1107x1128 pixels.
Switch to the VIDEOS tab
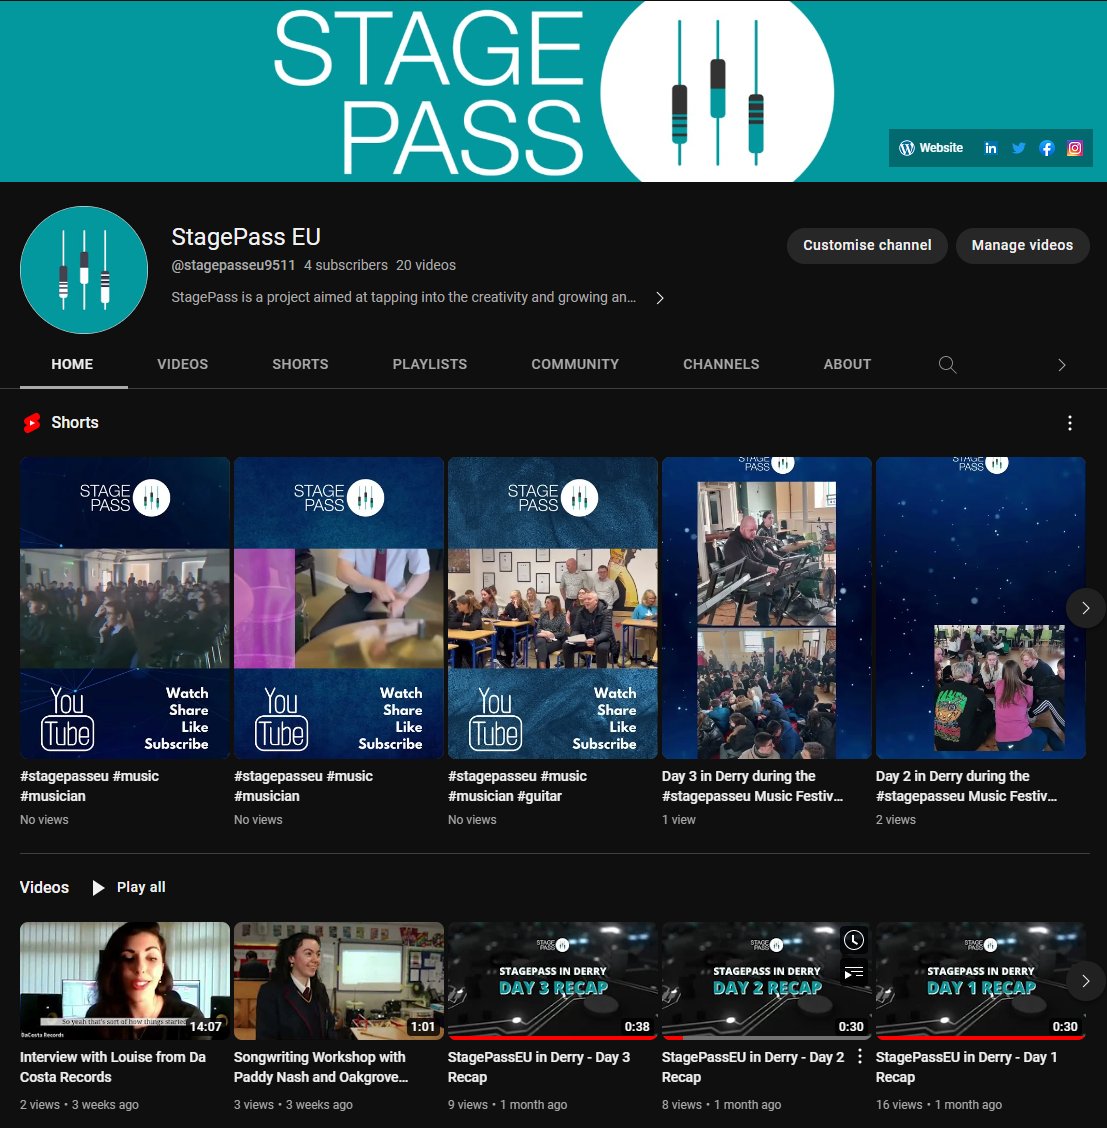(183, 364)
